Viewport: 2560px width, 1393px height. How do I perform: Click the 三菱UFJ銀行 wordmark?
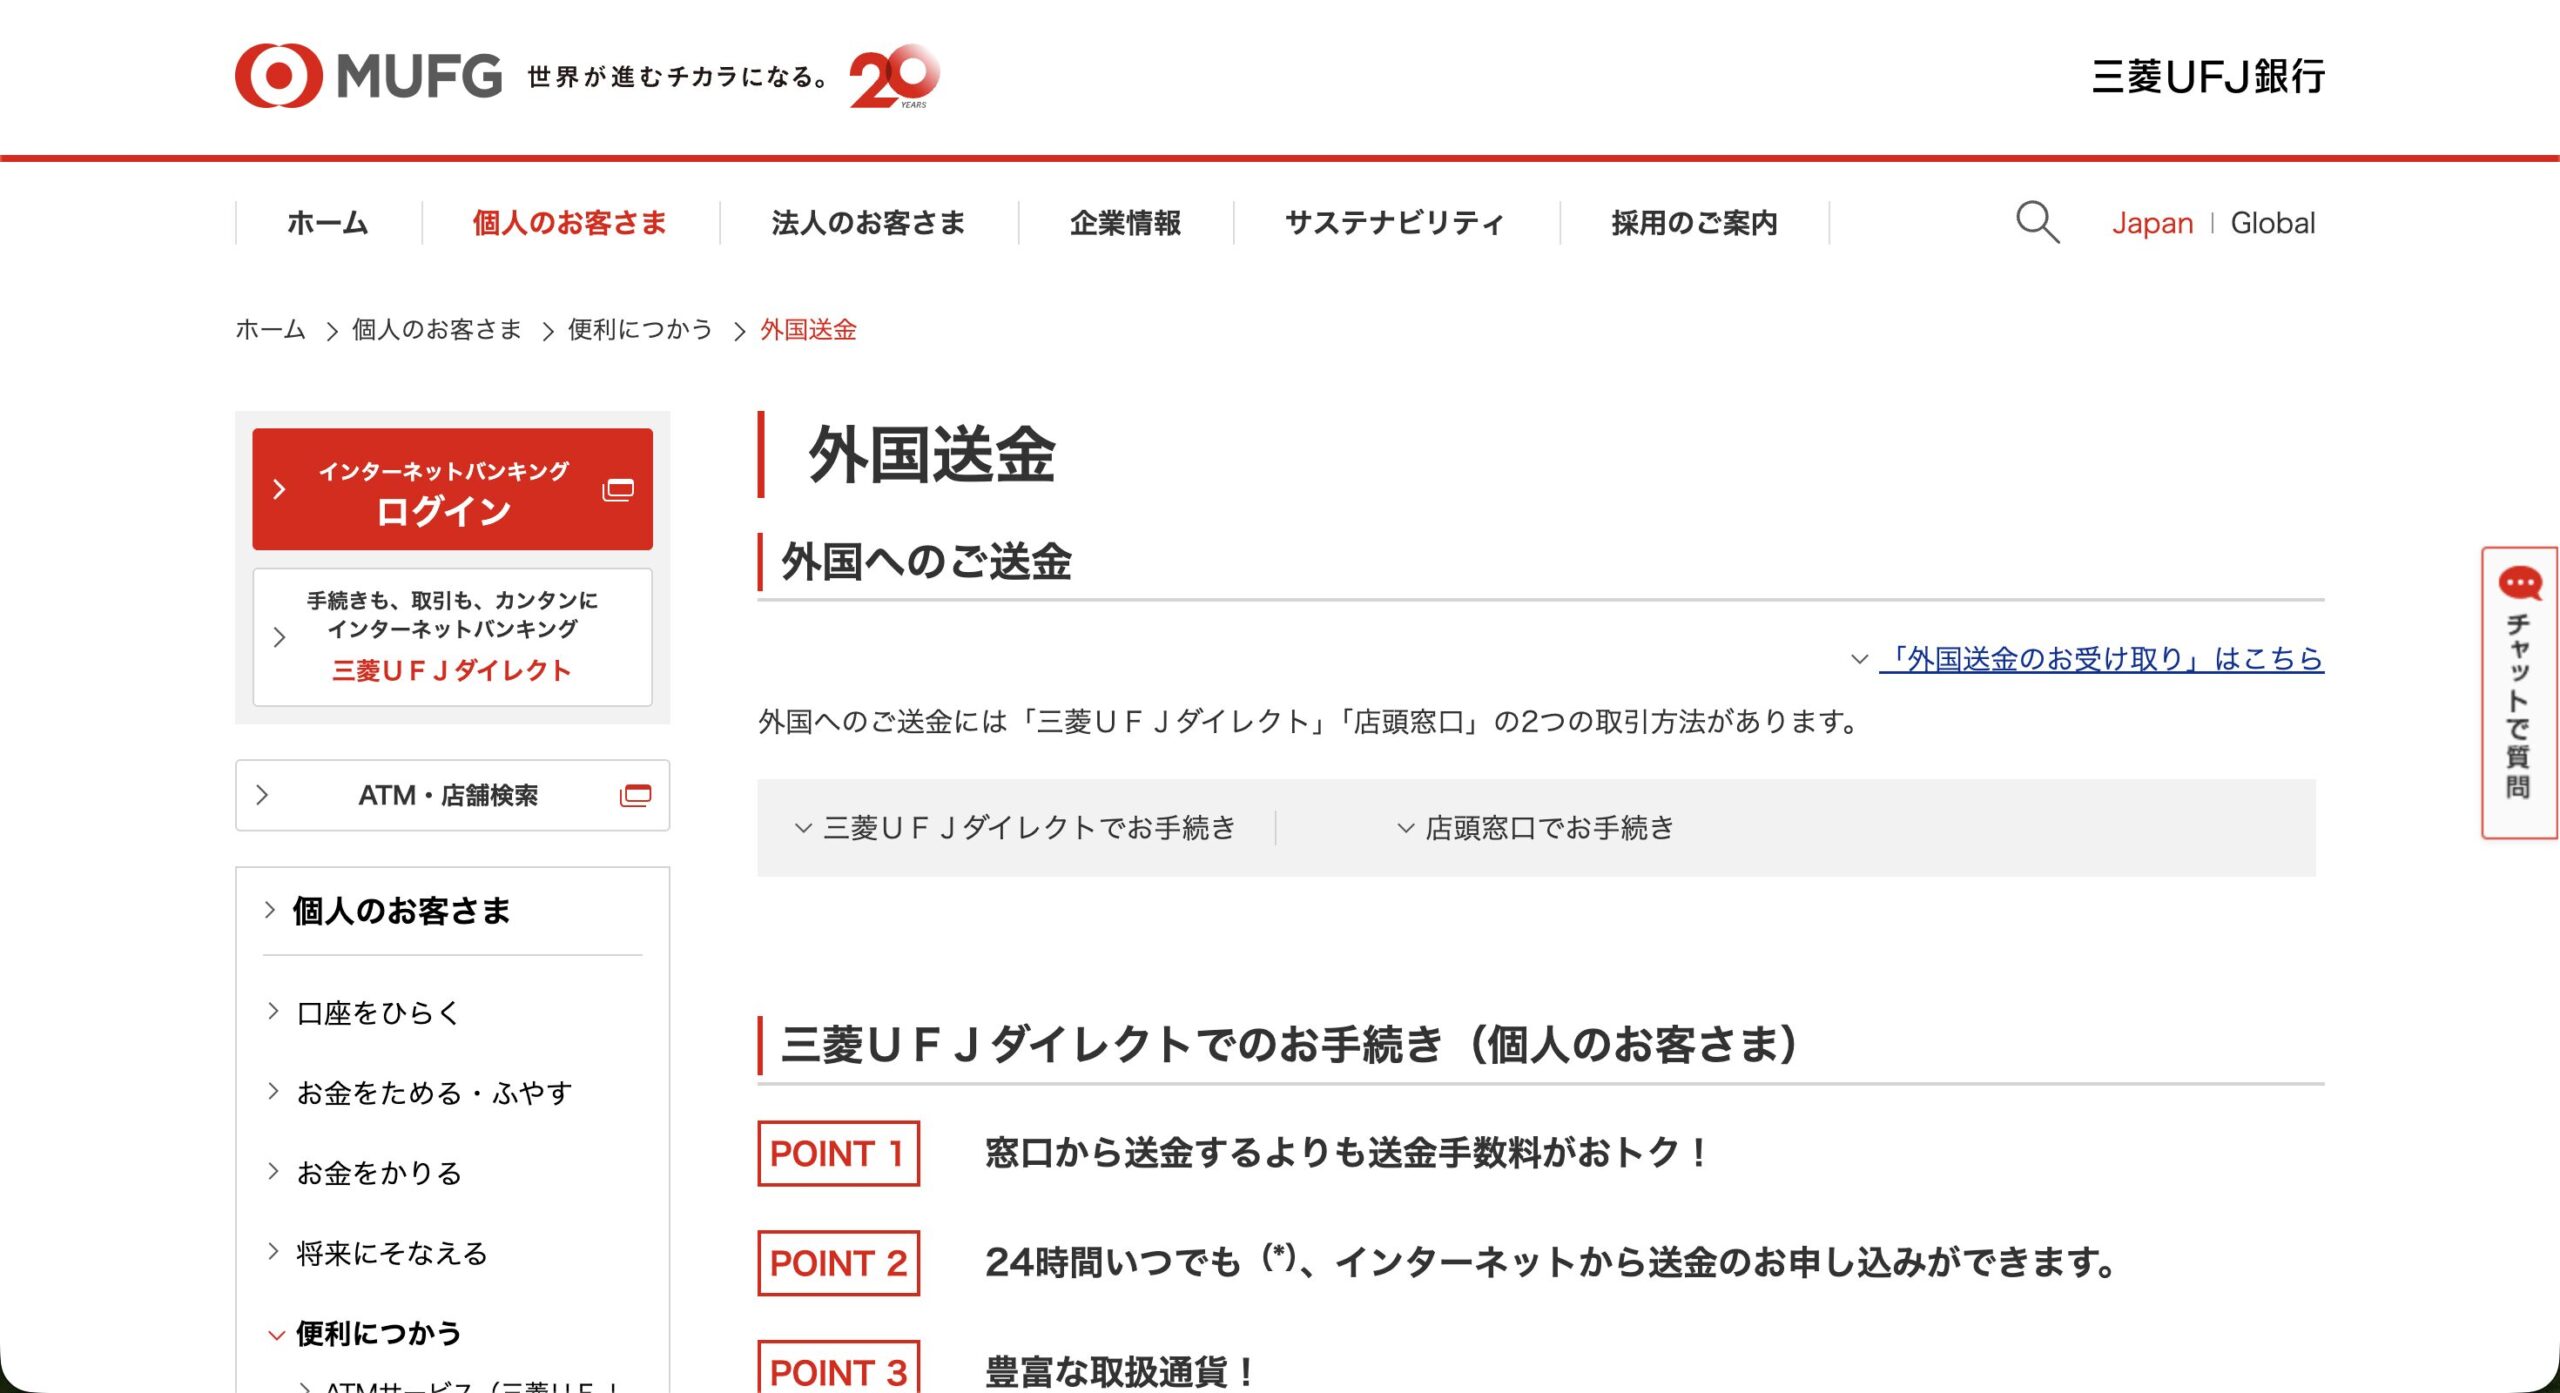tap(2208, 77)
